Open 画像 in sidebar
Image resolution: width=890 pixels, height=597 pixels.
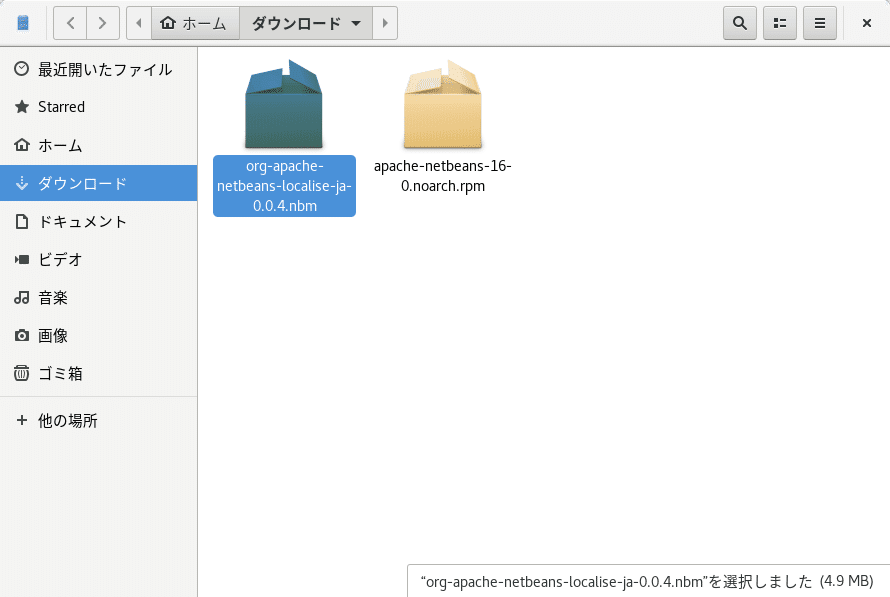pos(99,335)
